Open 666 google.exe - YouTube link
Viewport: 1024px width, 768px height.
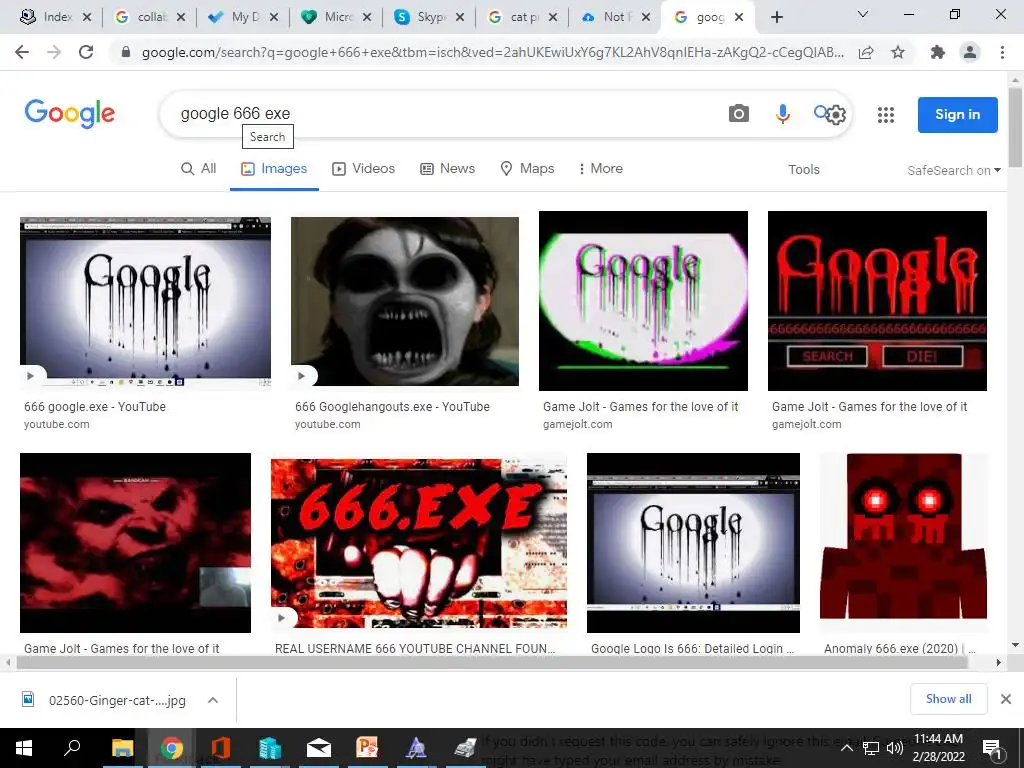click(95, 406)
